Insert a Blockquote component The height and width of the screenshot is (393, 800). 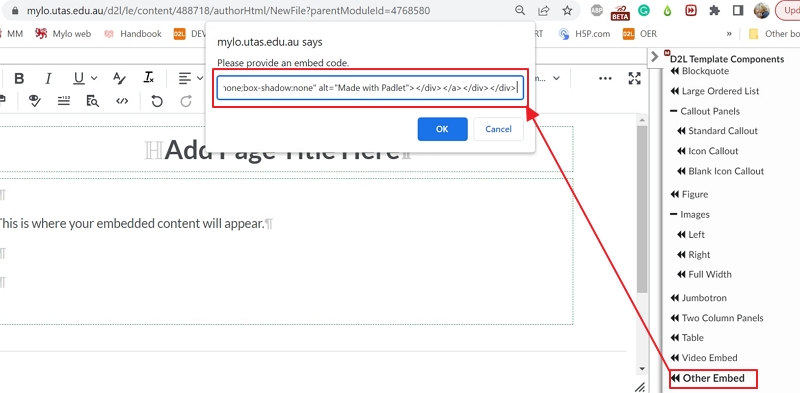tap(699, 71)
